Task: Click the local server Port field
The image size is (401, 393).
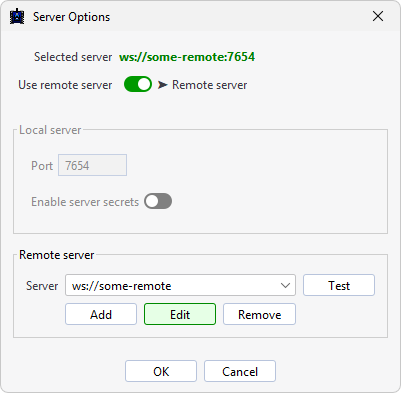Action: 92,165
